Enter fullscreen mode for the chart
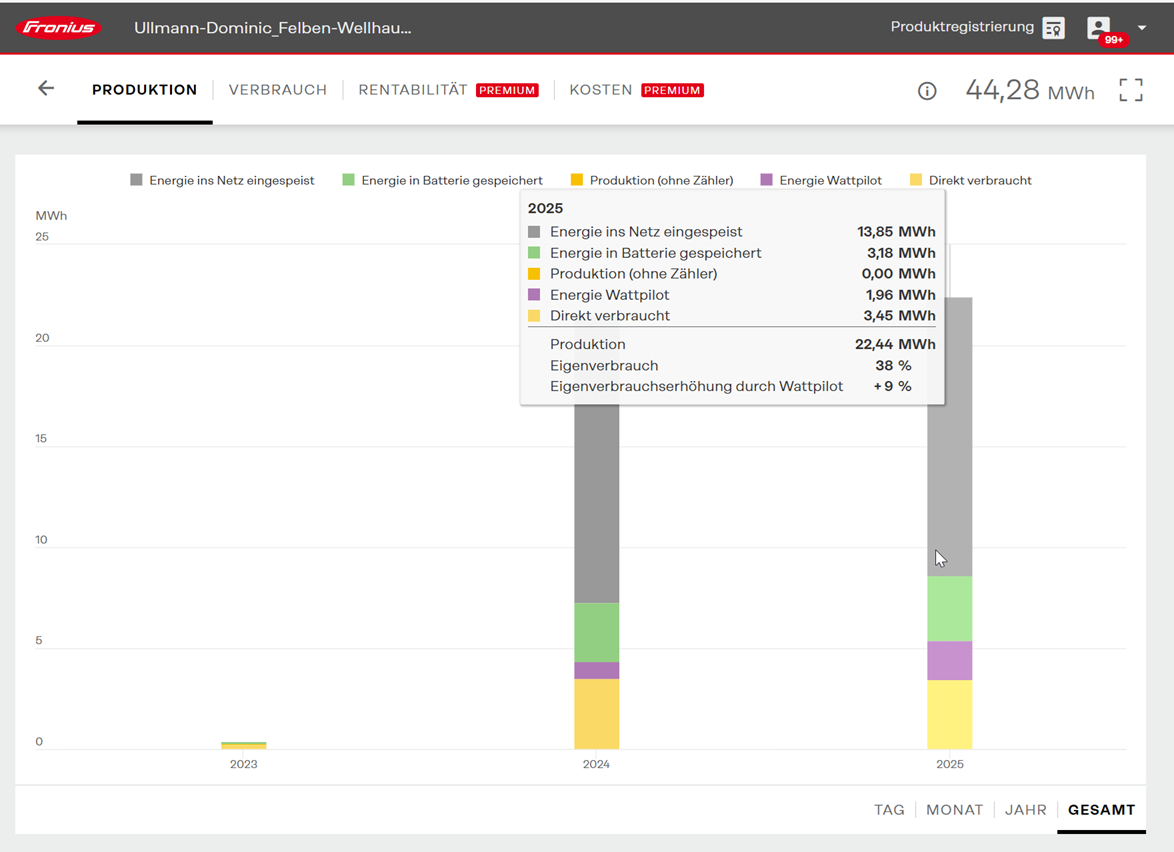The width and height of the screenshot is (1174, 852). [x=1130, y=90]
